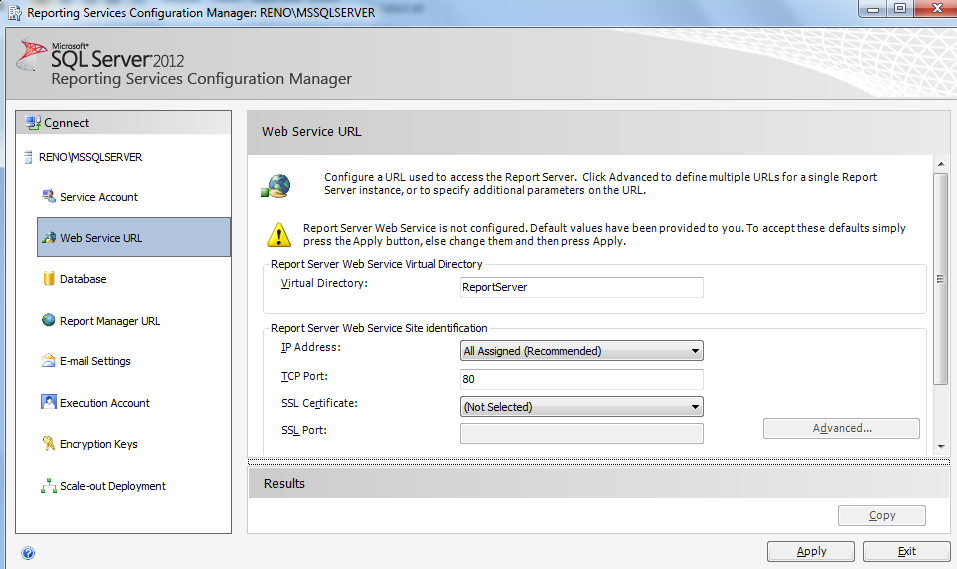
Task: Click the Report Manager URL globe icon
Action: [49, 320]
